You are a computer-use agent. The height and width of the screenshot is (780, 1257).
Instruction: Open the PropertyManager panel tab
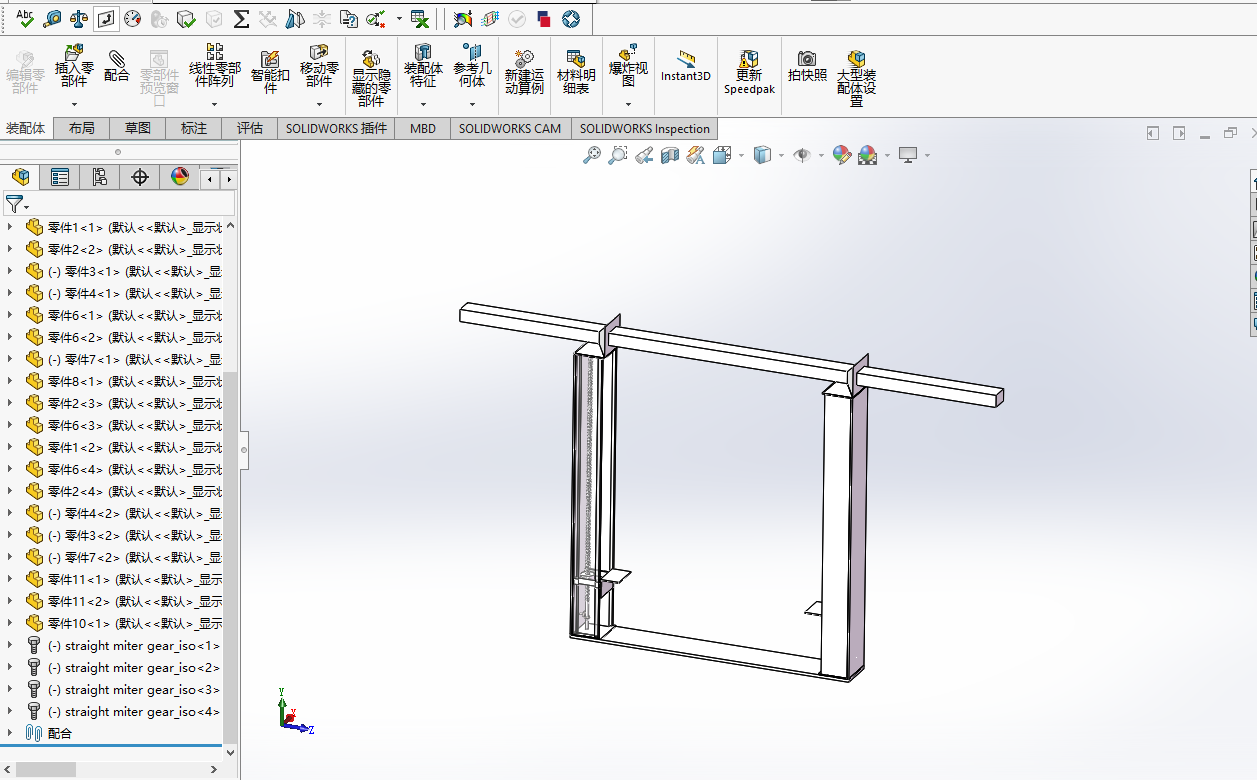point(60,178)
